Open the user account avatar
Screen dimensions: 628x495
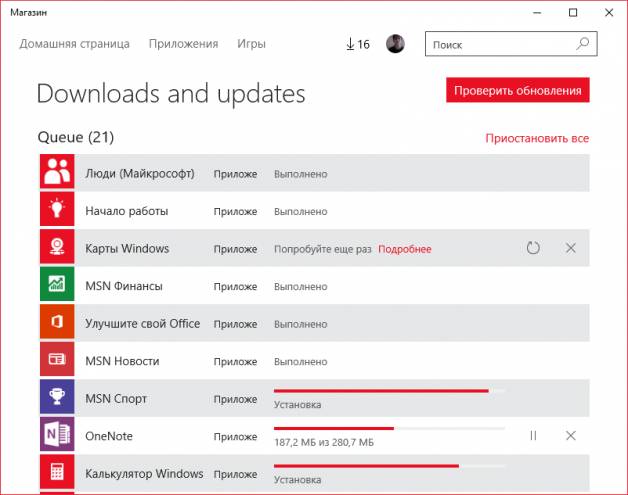pos(395,44)
